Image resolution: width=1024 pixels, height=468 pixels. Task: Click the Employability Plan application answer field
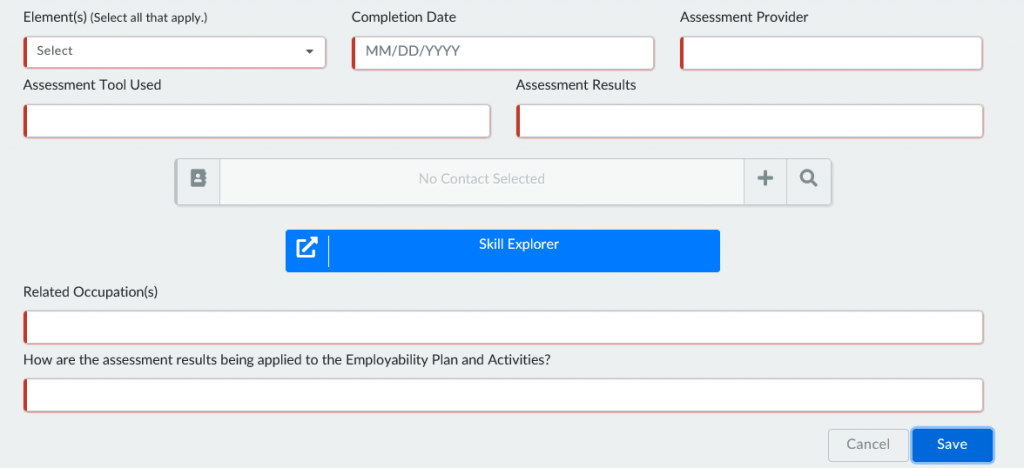click(503, 394)
